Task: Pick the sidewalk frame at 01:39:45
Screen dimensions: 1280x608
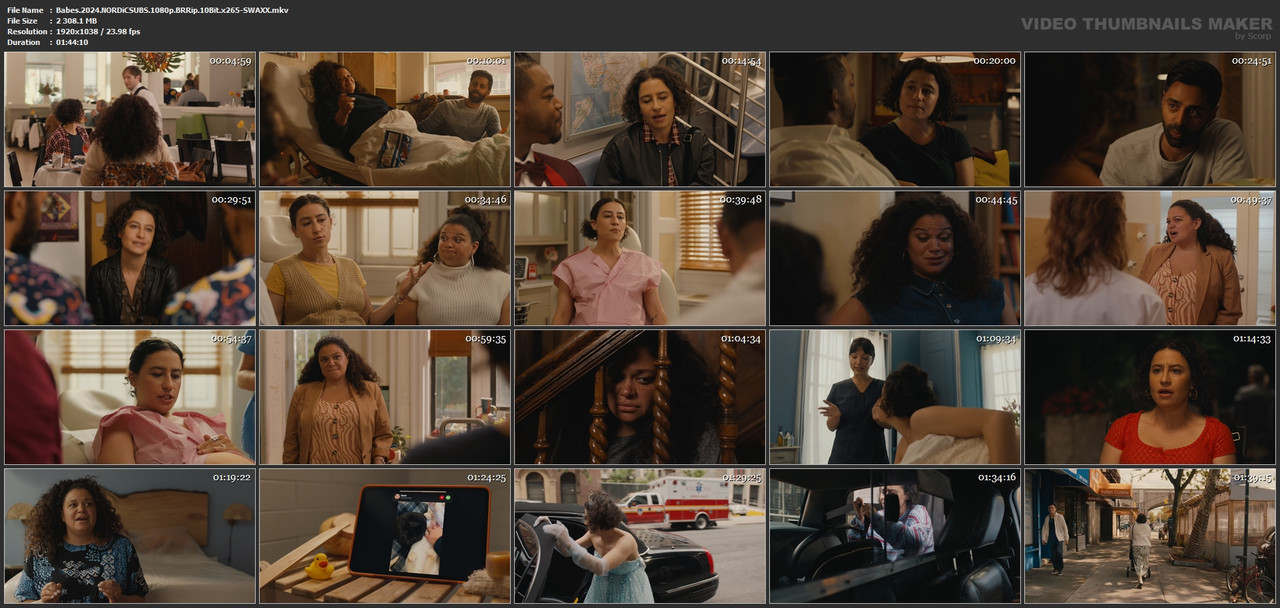Action: pyautogui.click(x=1150, y=536)
